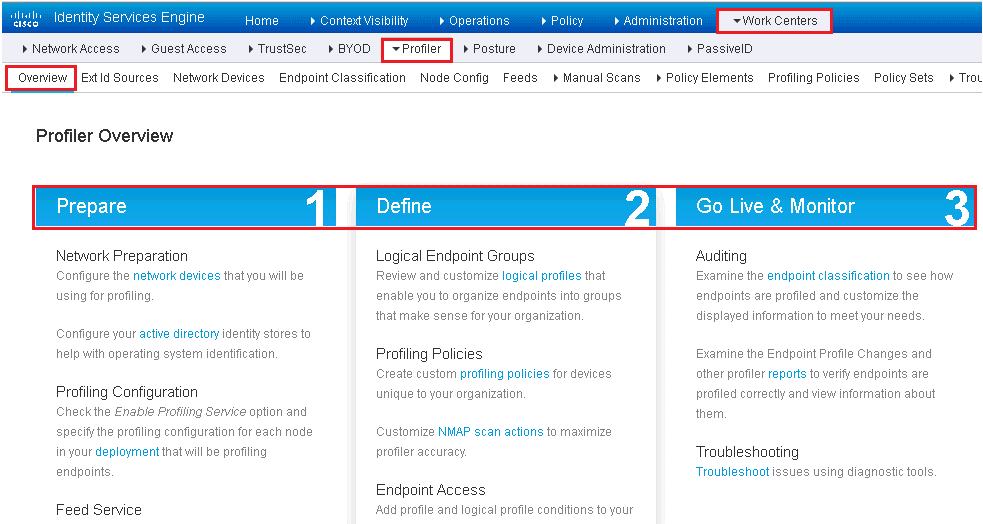Open the Node Config tab
This screenshot has width=983, height=524.
click(x=454, y=78)
